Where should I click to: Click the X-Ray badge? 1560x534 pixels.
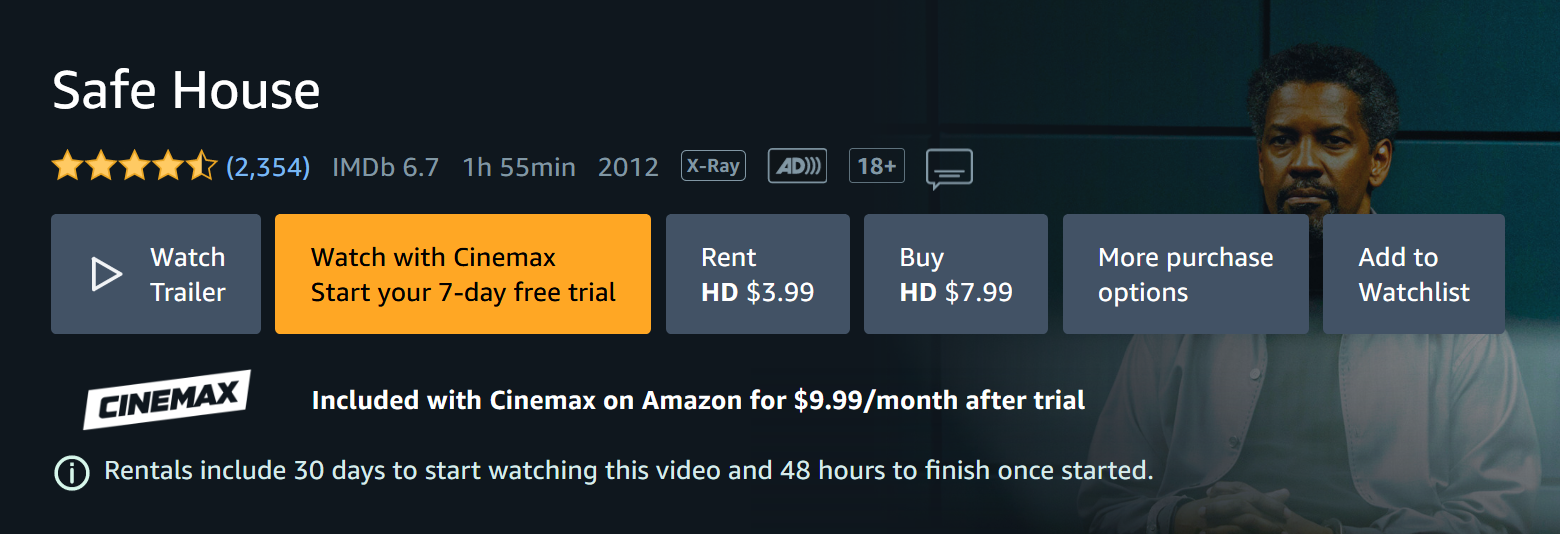713,166
